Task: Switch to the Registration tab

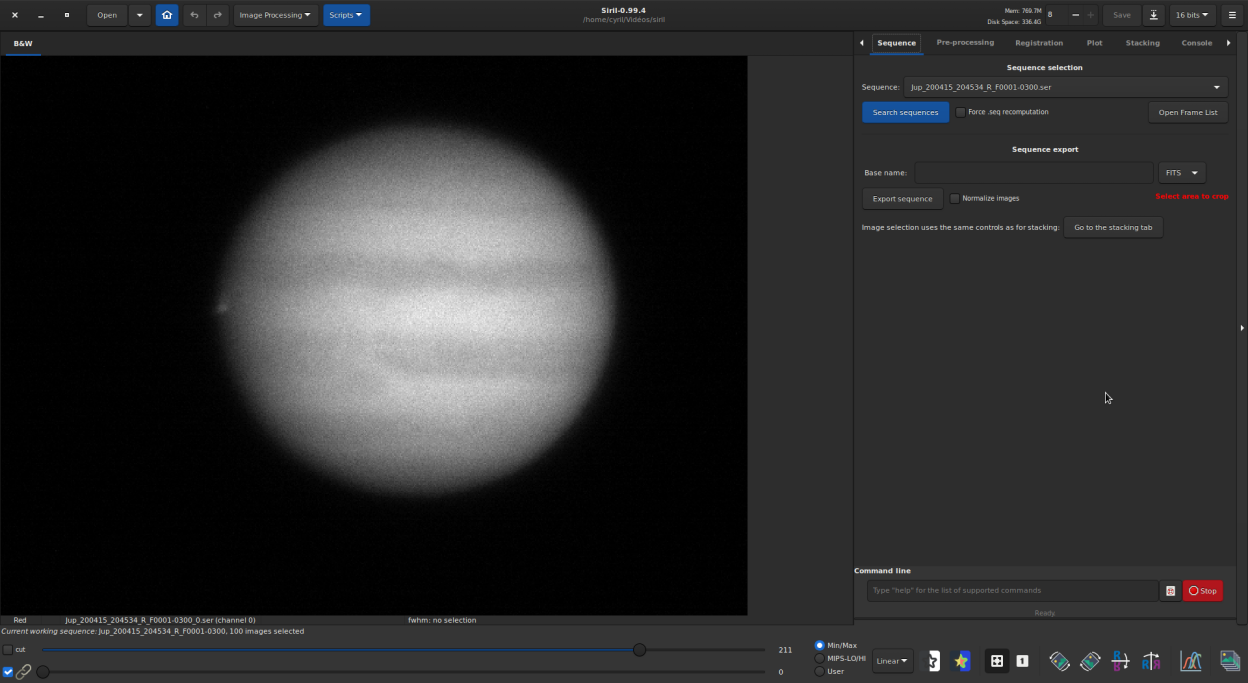Action: pos(1038,43)
